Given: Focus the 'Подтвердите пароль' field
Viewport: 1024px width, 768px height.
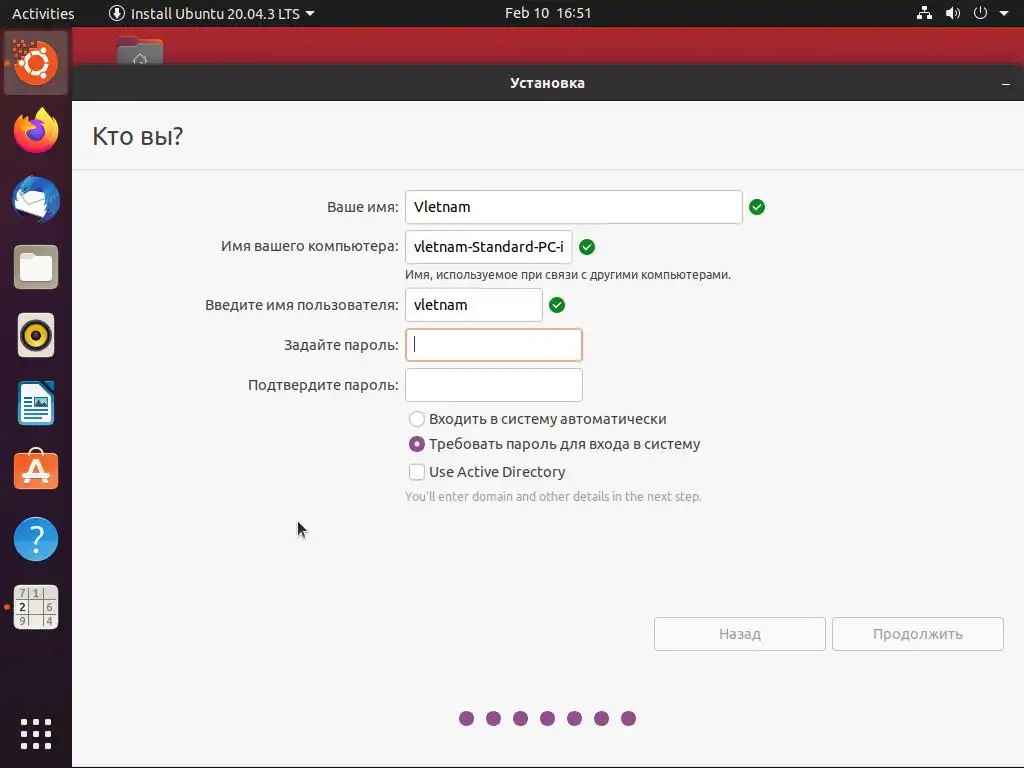Looking at the screenshot, I should tap(494, 385).
